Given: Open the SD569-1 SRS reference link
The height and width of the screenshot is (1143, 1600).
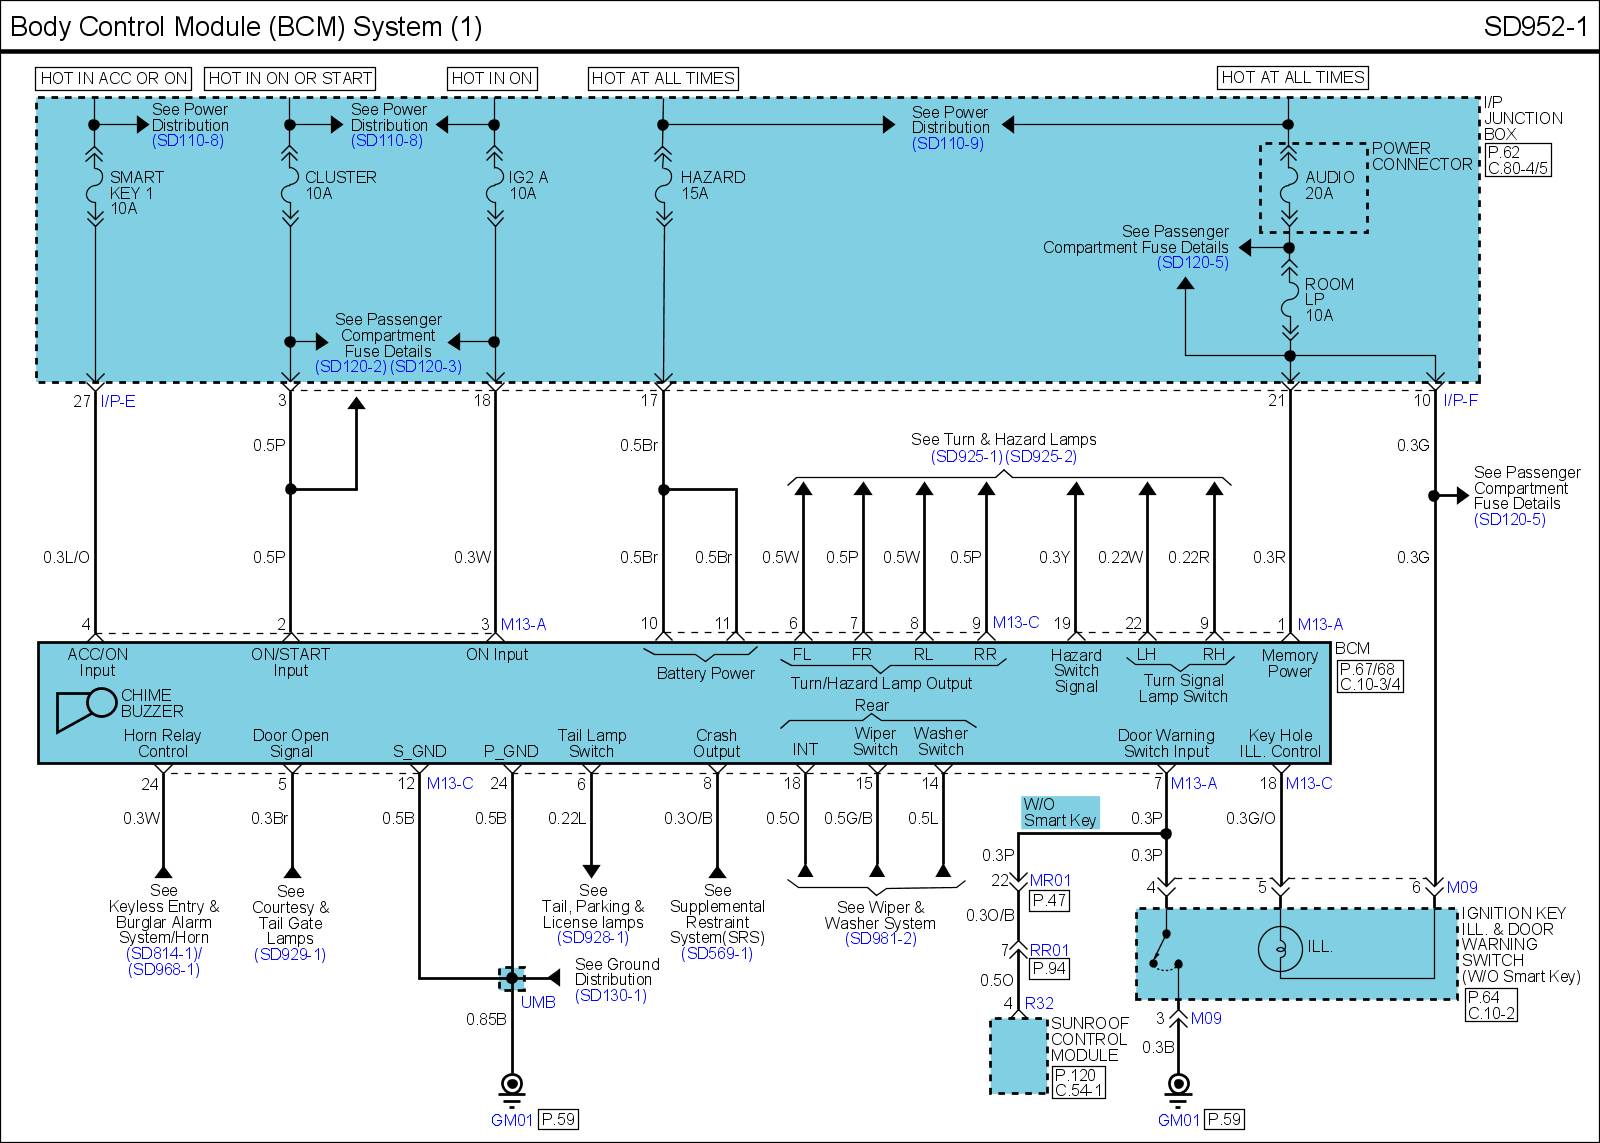Looking at the screenshot, I should pyautogui.click(x=717, y=954).
